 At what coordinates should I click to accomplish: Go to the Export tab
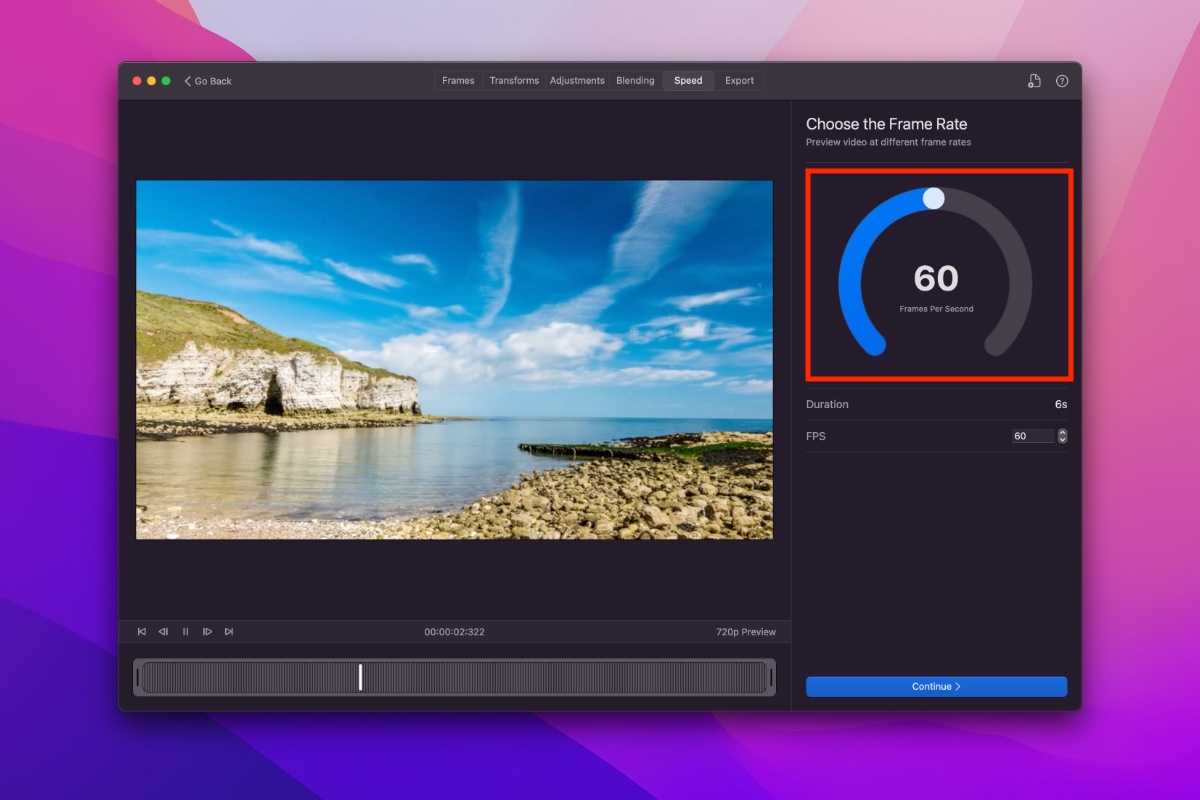coord(740,81)
